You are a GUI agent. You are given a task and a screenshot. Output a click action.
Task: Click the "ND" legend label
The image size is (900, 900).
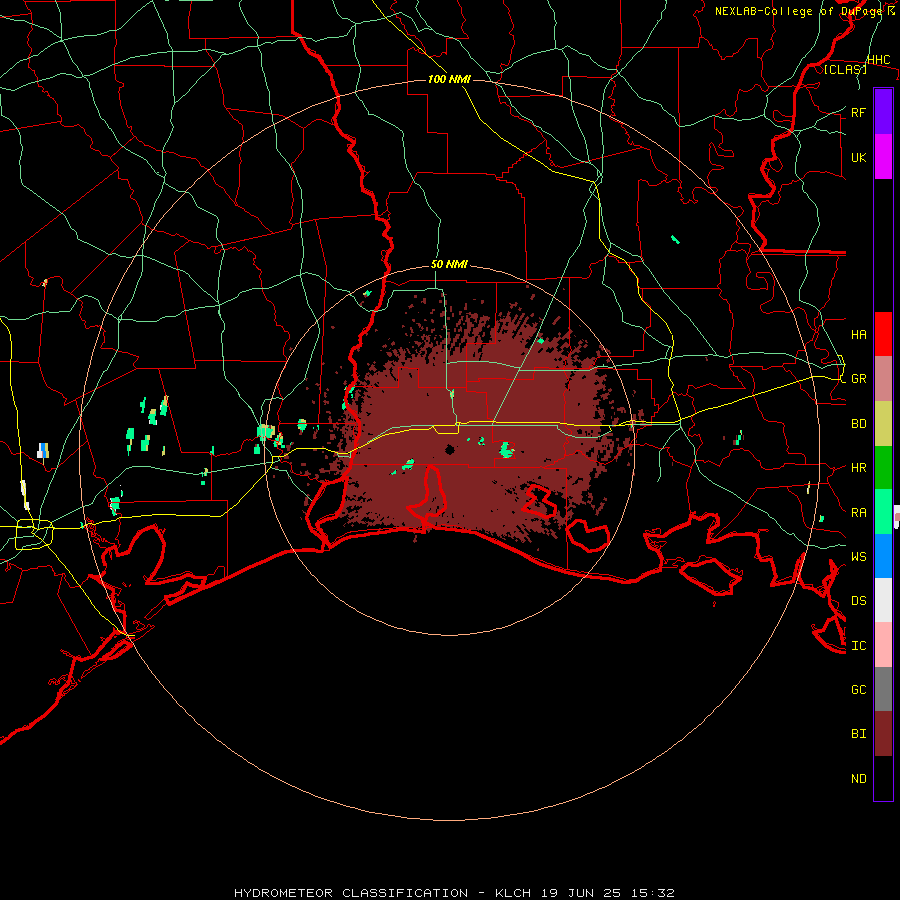(x=859, y=779)
